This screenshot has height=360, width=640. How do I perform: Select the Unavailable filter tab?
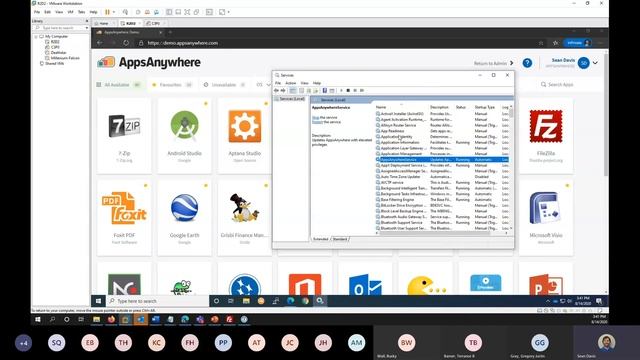coord(224,85)
